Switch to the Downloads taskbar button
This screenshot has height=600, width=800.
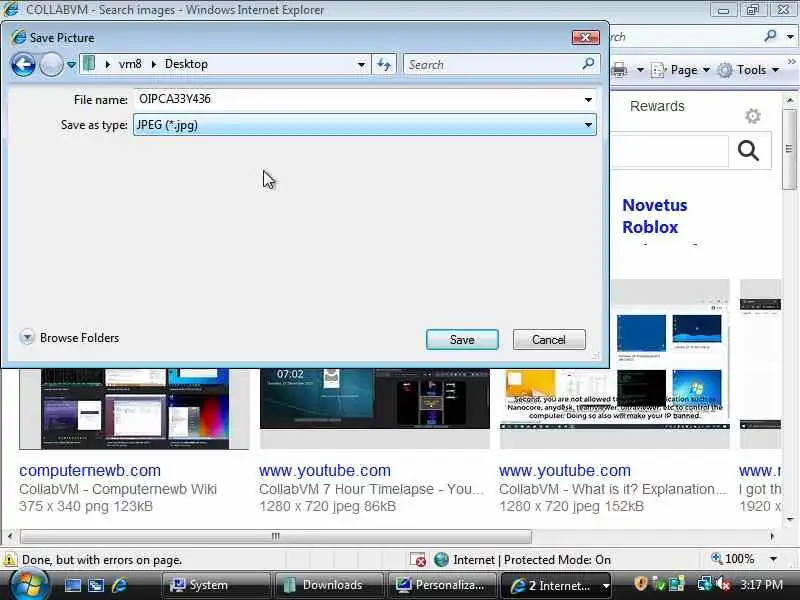[329, 585]
